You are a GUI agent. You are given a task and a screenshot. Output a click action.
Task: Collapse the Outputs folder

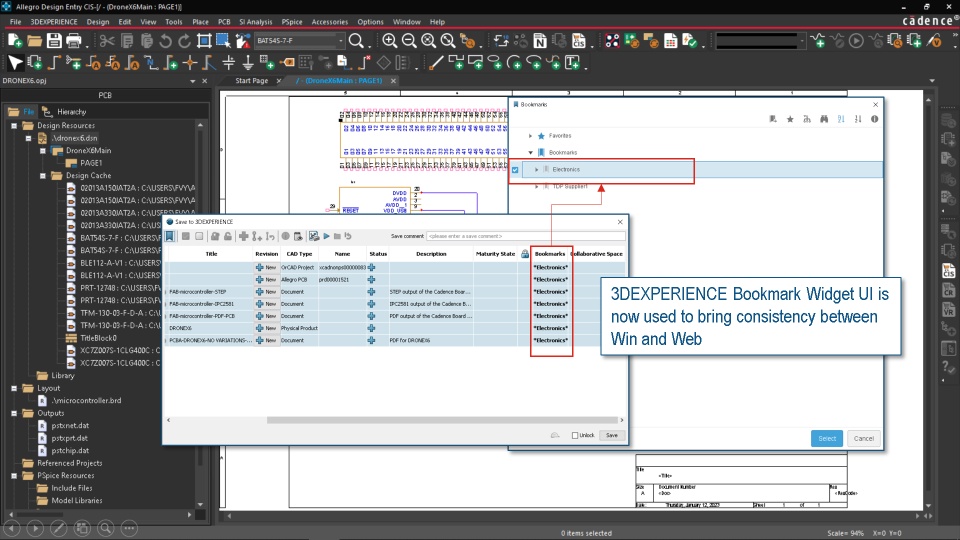pos(14,413)
